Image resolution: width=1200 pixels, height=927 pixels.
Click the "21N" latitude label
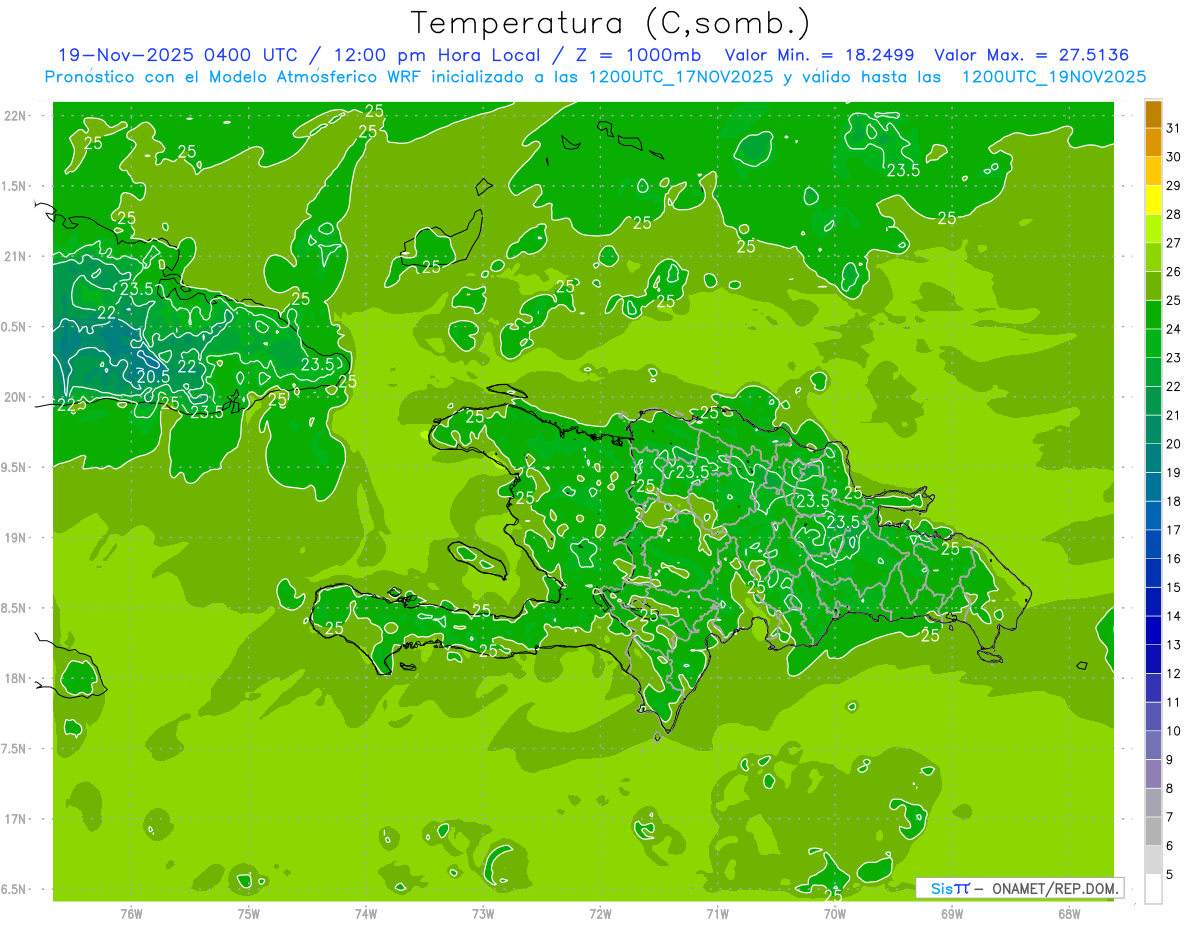pyautogui.click(x=15, y=257)
